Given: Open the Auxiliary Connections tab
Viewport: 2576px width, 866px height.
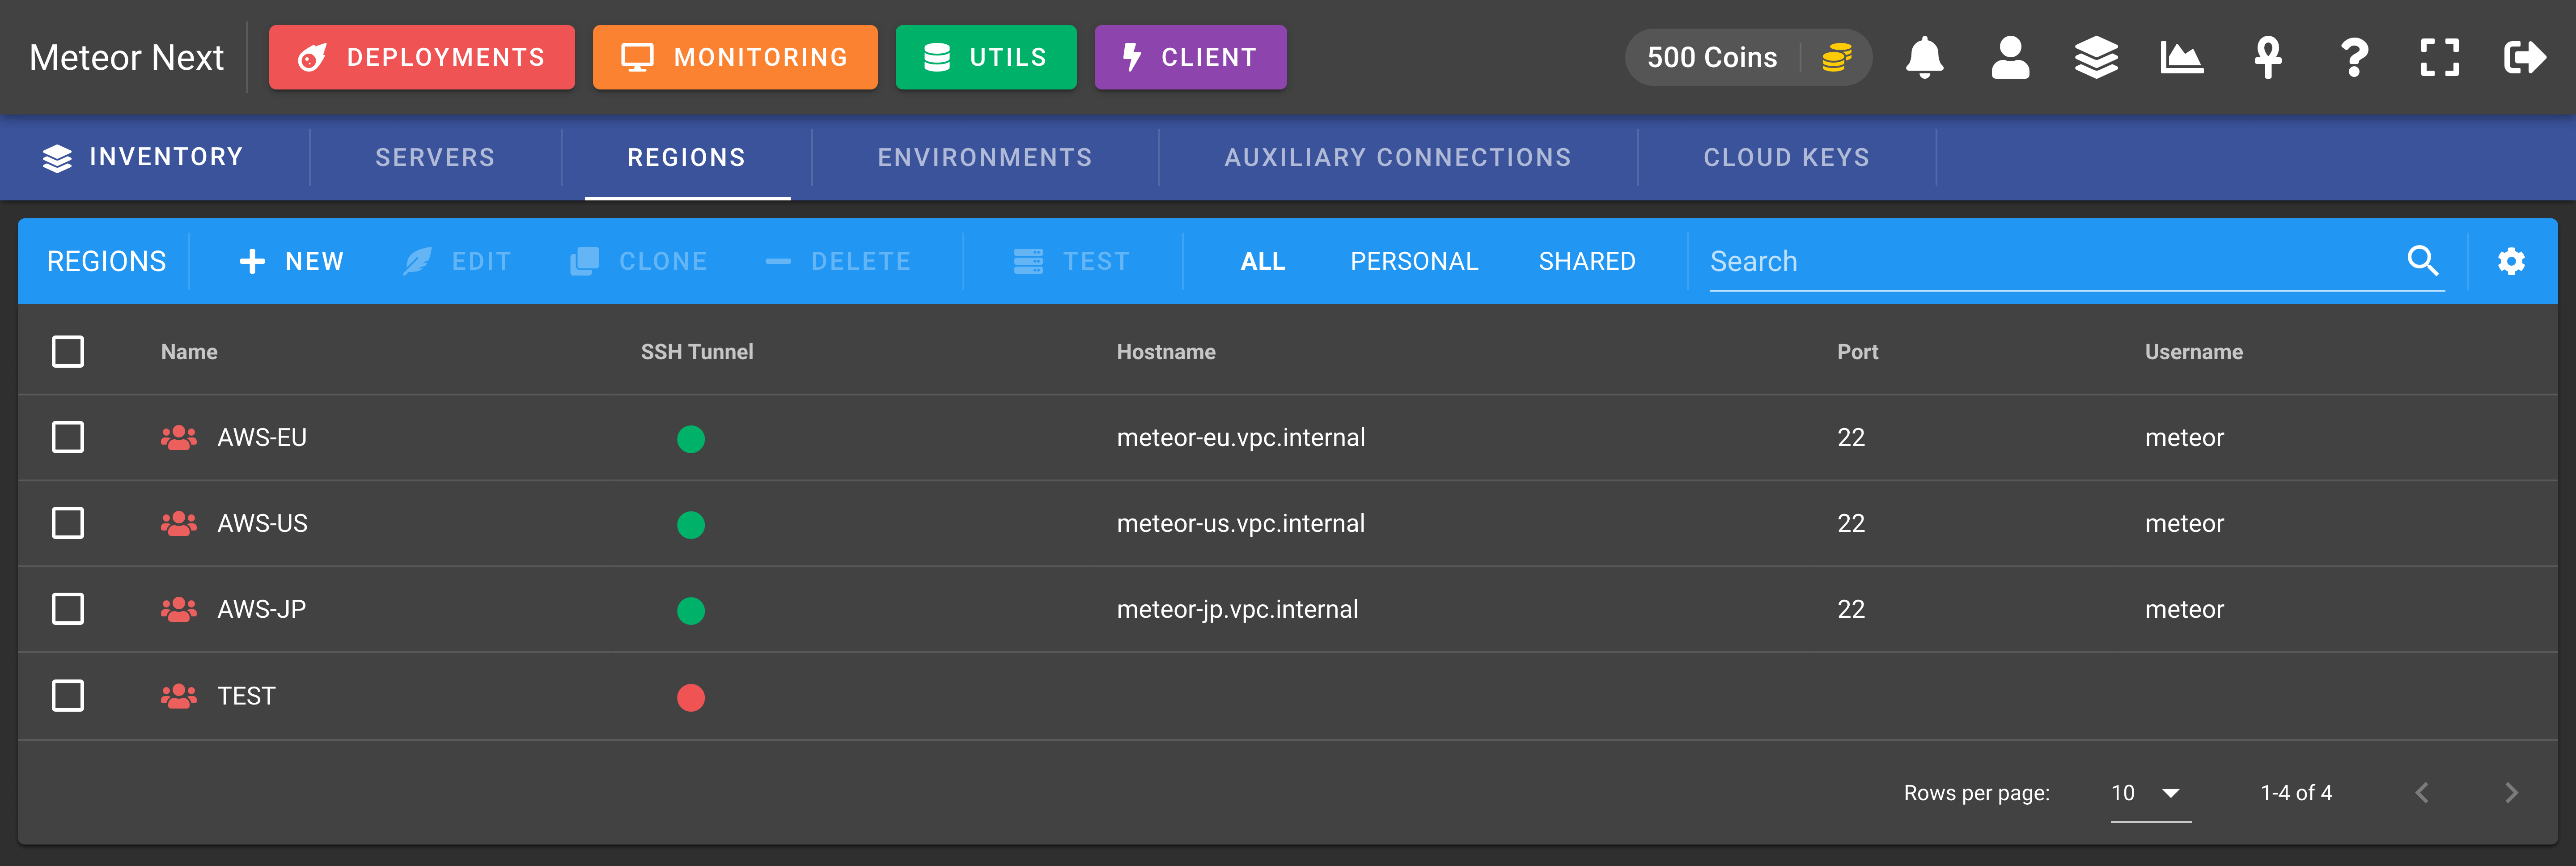Looking at the screenshot, I should 1398,157.
